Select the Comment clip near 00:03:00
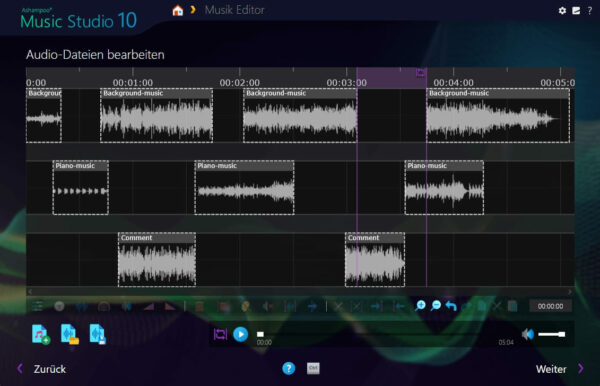The image size is (600, 386). [375, 259]
